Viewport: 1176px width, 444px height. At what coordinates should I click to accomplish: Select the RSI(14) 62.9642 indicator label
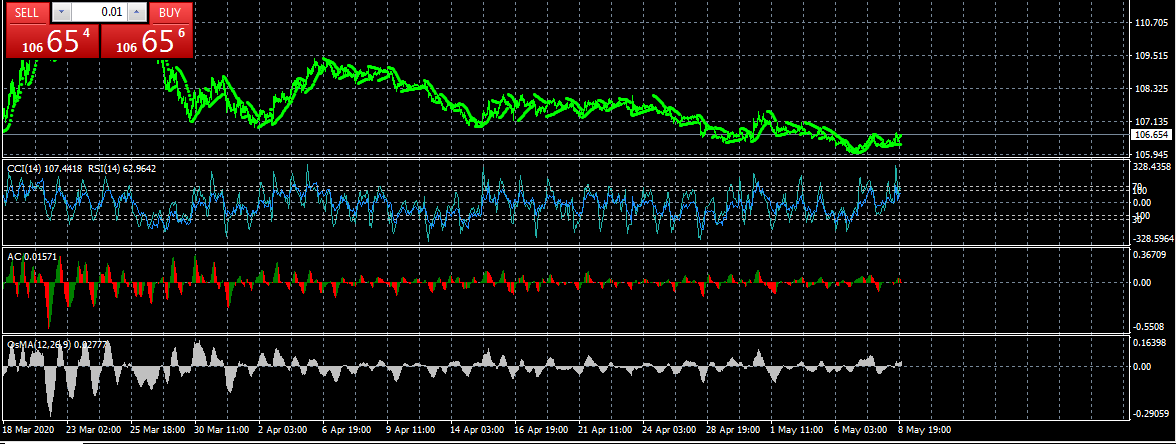[x=122, y=169]
